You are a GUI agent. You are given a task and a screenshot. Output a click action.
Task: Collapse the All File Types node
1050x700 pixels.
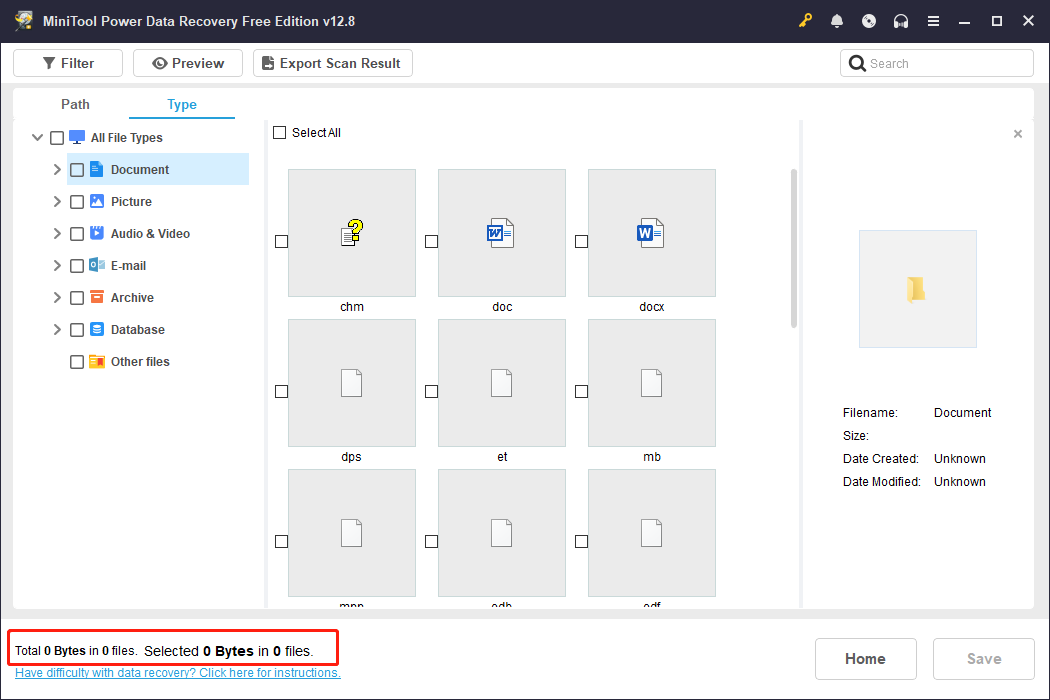point(37,138)
